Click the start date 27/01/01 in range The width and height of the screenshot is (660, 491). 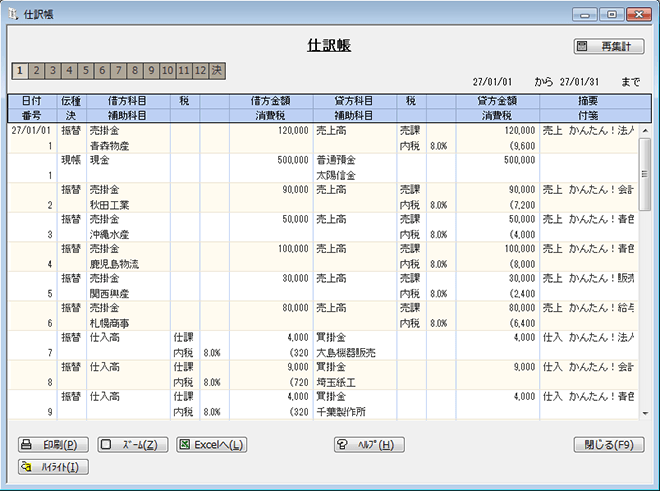tap(492, 82)
